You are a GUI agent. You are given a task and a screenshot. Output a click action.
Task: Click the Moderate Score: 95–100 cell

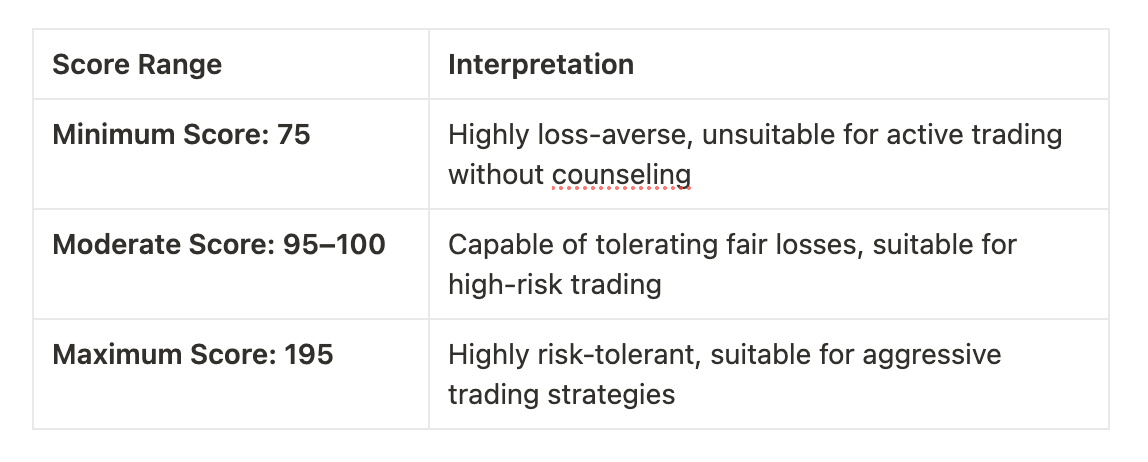click(x=218, y=244)
